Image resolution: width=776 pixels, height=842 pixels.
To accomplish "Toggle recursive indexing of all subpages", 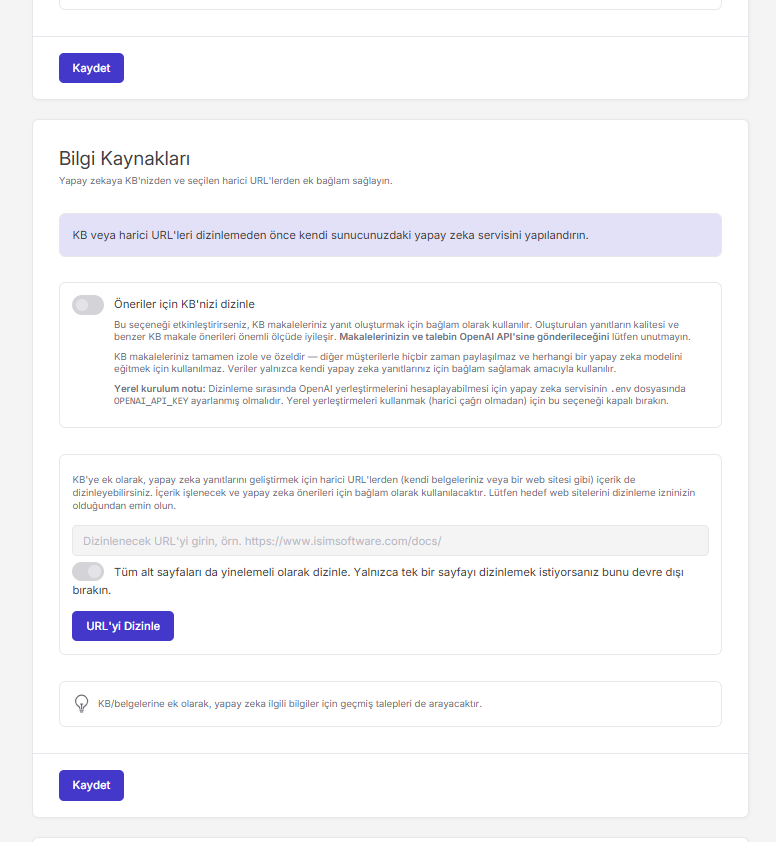I will click(88, 571).
